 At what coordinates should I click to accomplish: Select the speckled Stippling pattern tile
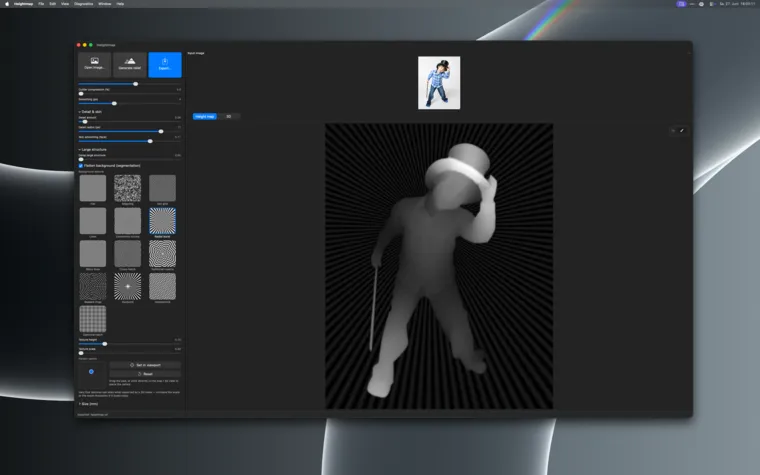pyautogui.click(x=127, y=188)
